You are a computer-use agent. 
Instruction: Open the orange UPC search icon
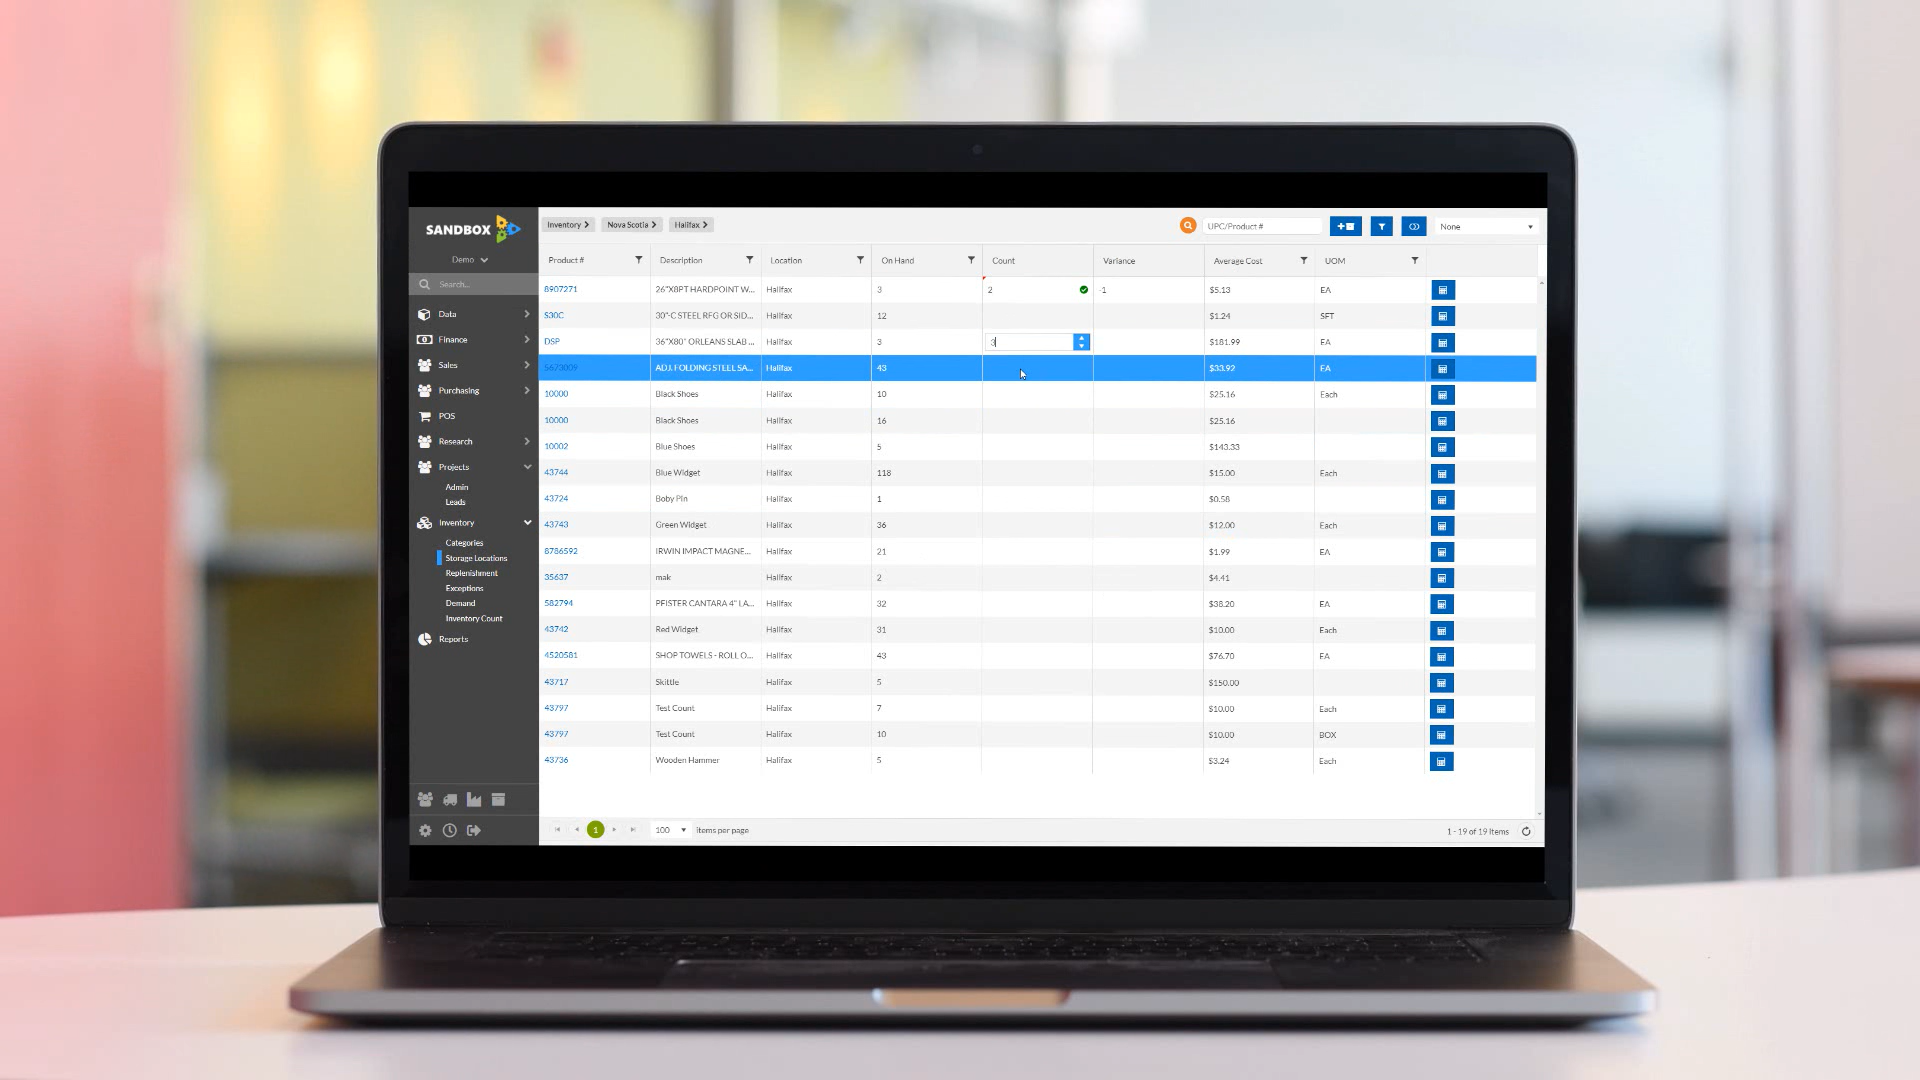(1188, 225)
